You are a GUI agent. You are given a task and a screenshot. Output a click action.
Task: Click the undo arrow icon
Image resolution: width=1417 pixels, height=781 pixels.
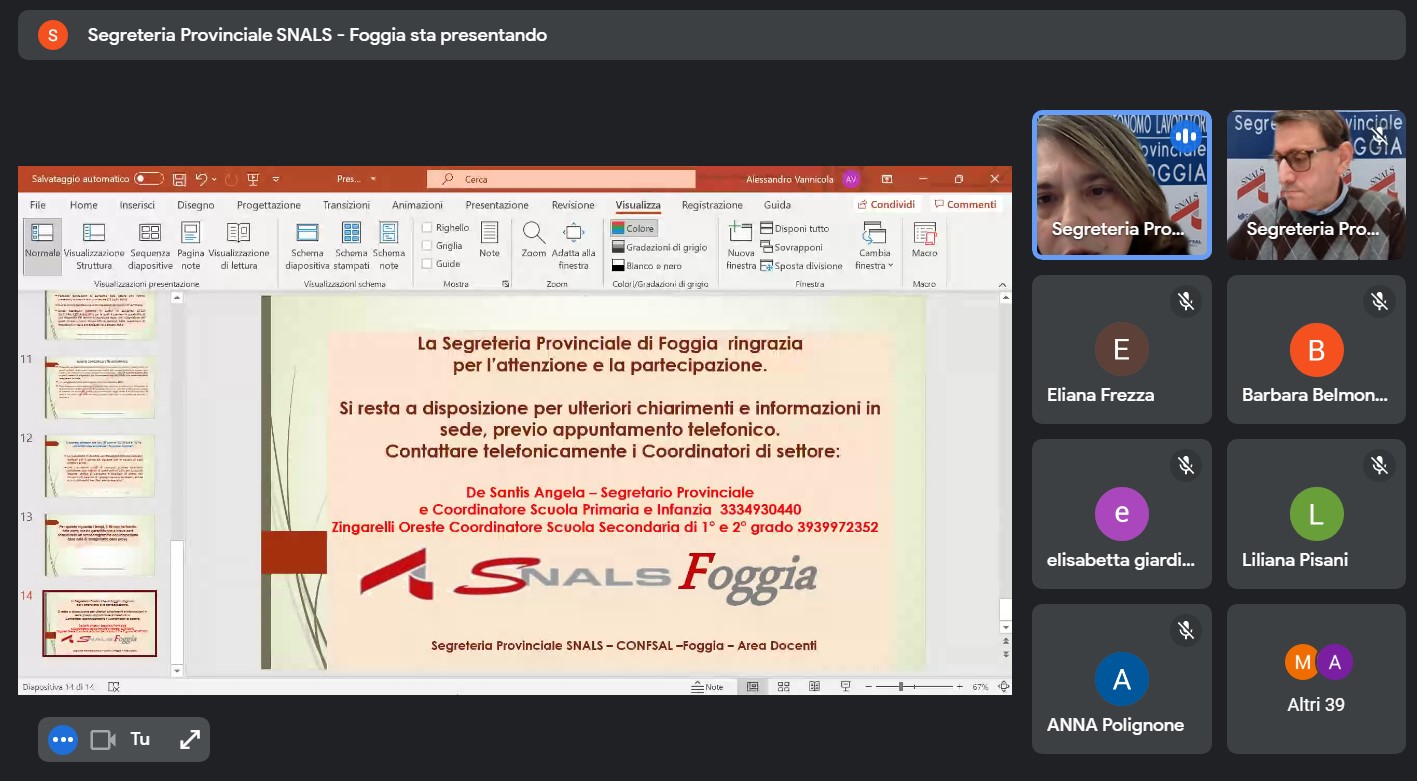[x=201, y=179]
